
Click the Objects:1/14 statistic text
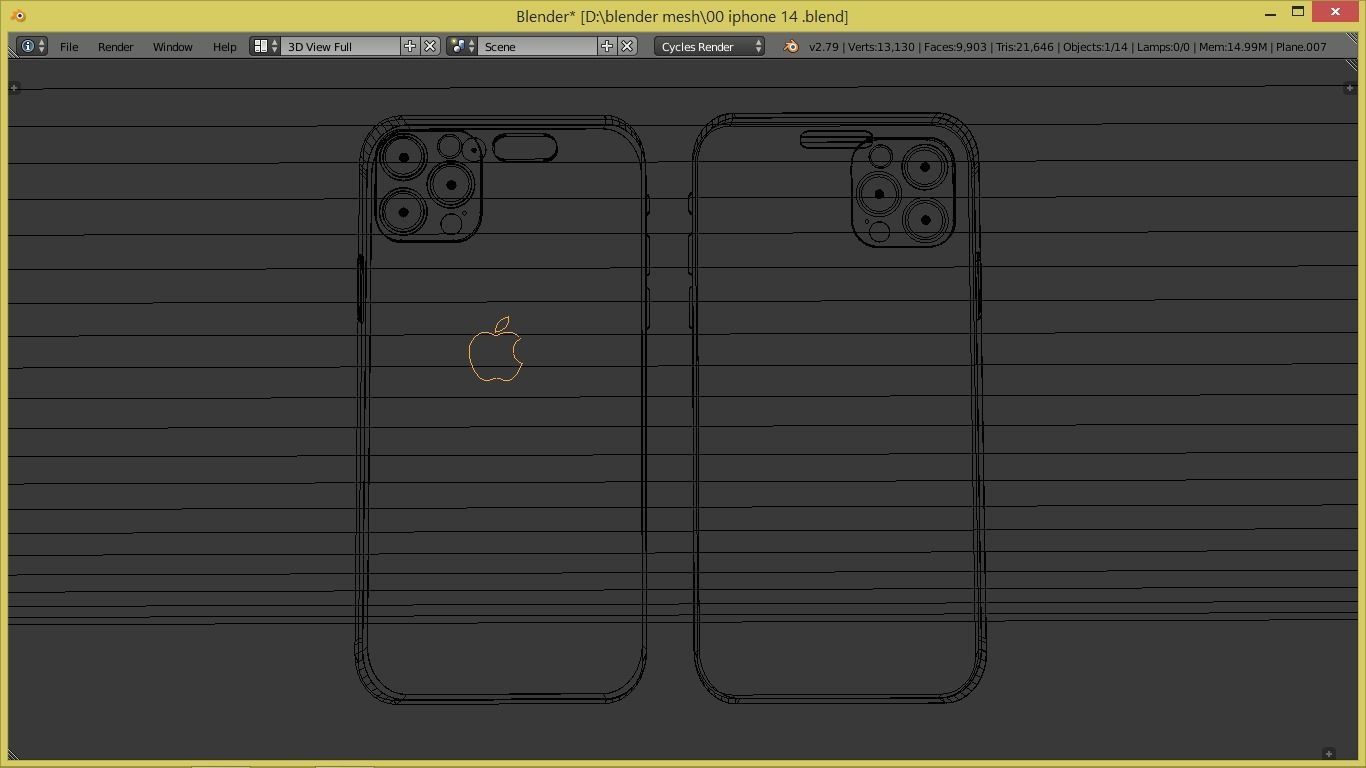[1095, 47]
